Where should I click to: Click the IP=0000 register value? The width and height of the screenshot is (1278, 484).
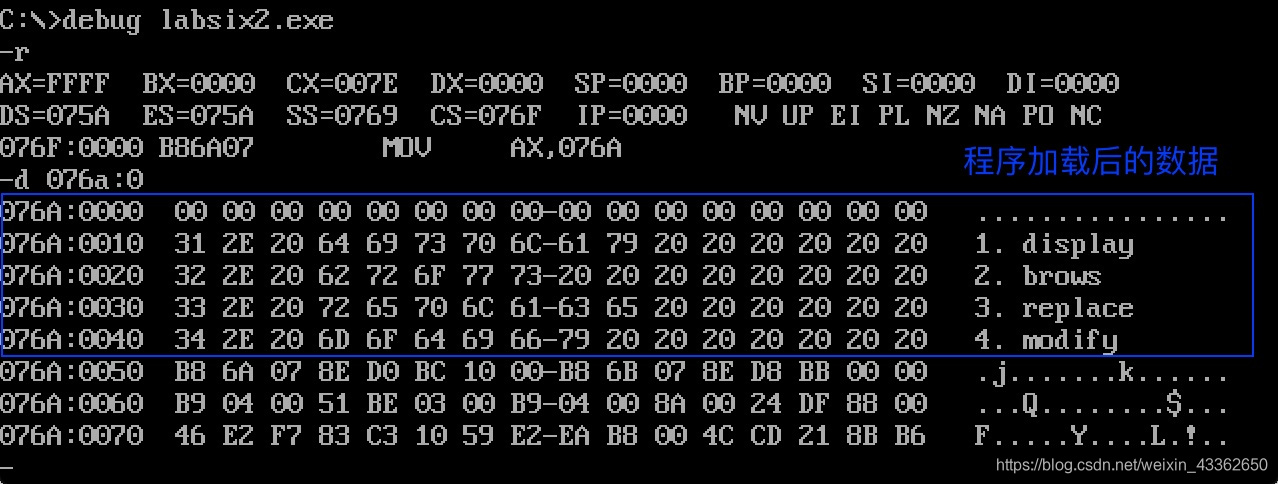(631, 116)
